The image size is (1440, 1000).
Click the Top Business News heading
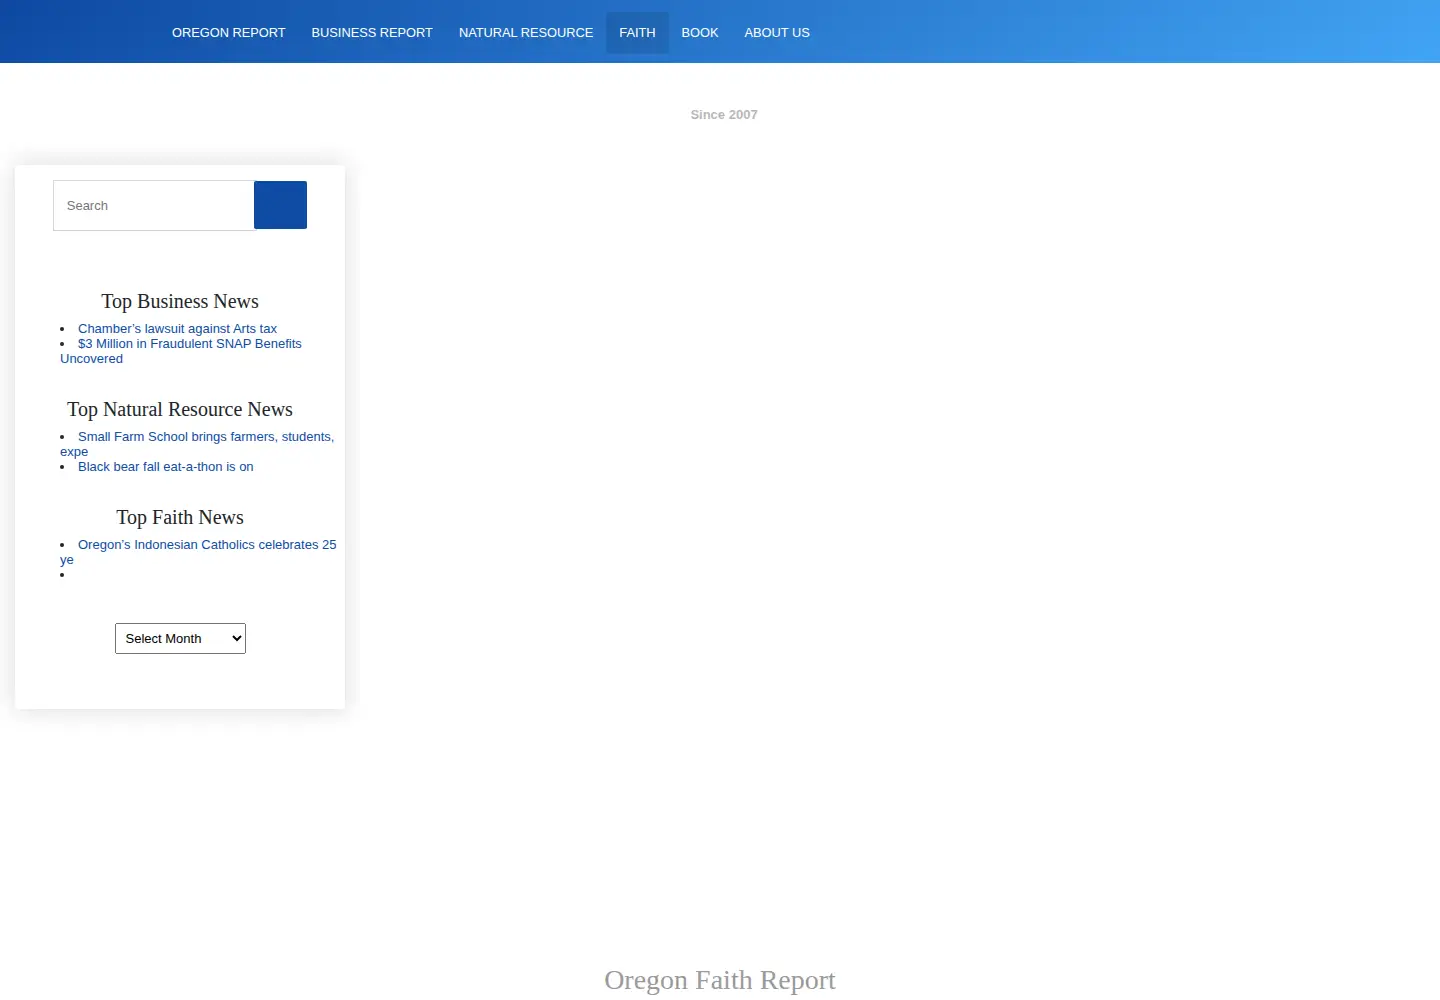click(180, 301)
